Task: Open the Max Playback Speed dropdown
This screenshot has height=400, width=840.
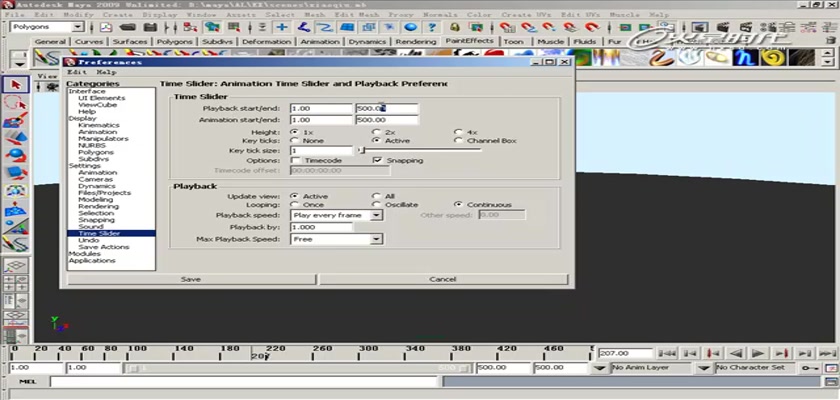Action: 377,239
